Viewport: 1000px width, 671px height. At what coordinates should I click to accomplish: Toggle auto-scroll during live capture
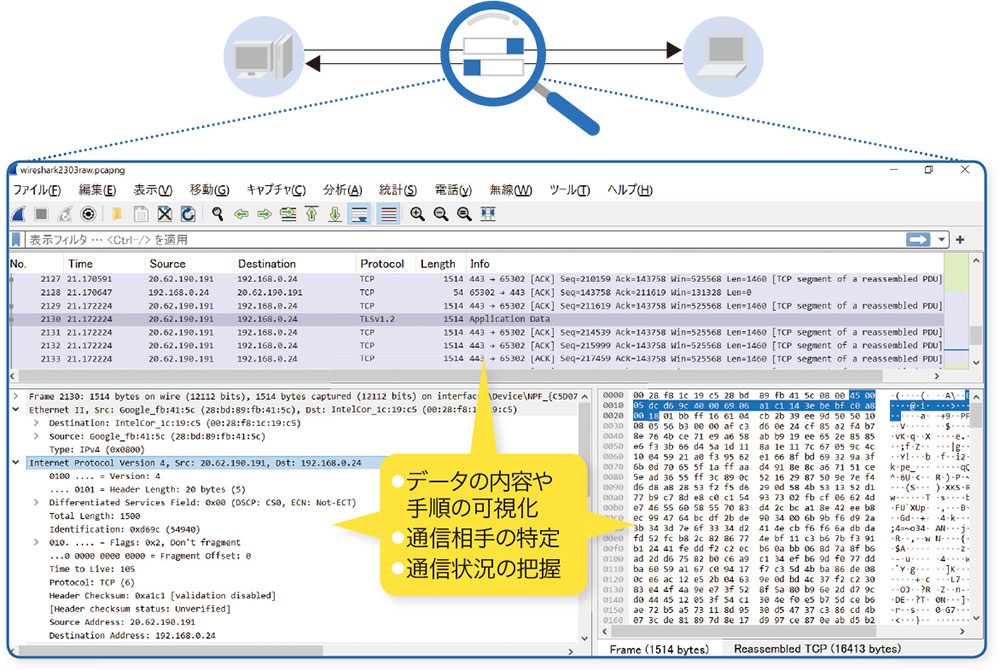pyautogui.click(x=359, y=214)
